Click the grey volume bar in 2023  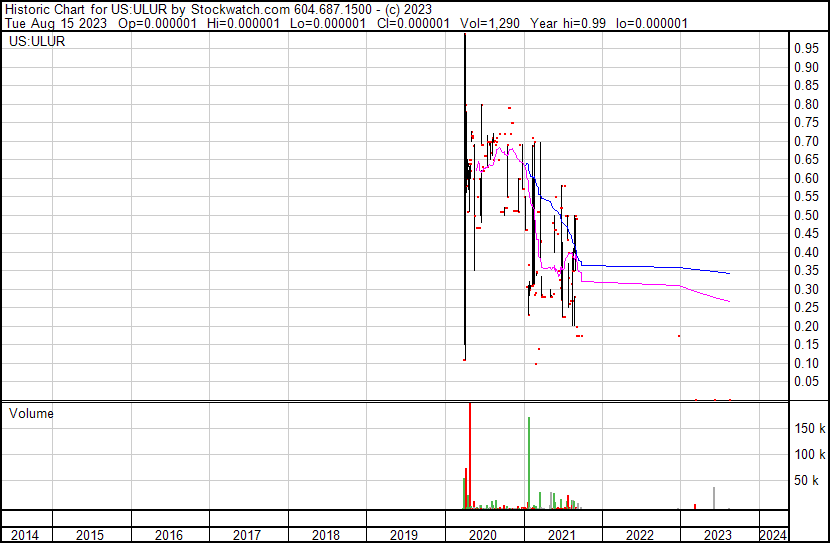714,498
